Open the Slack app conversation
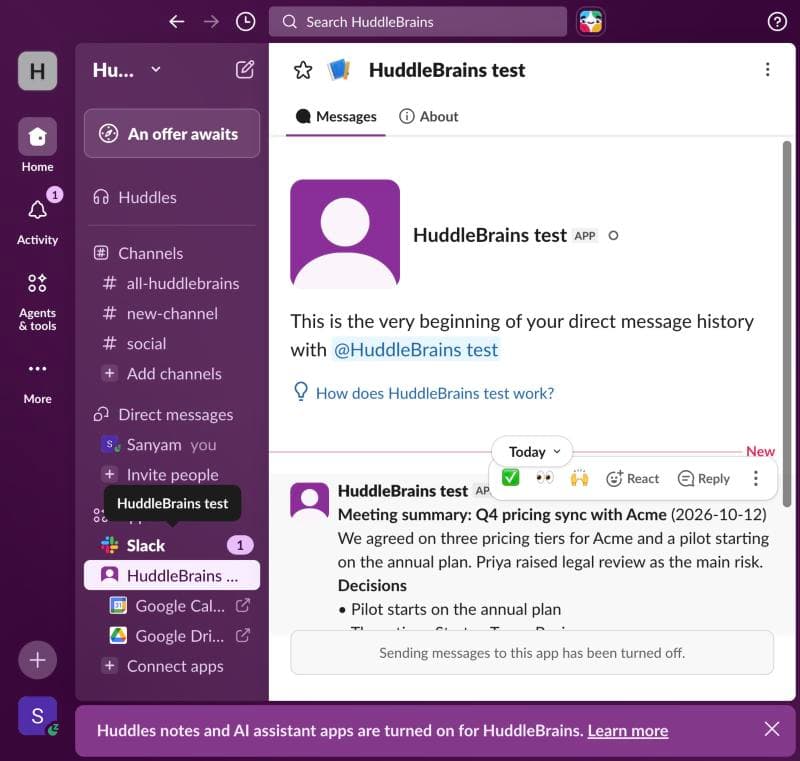This screenshot has height=761, width=800. (x=172, y=545)
